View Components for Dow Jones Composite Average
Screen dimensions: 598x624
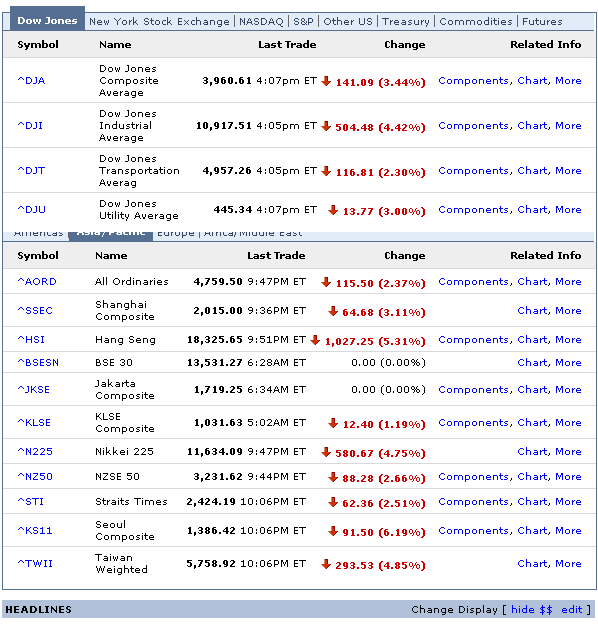point(473,81)
